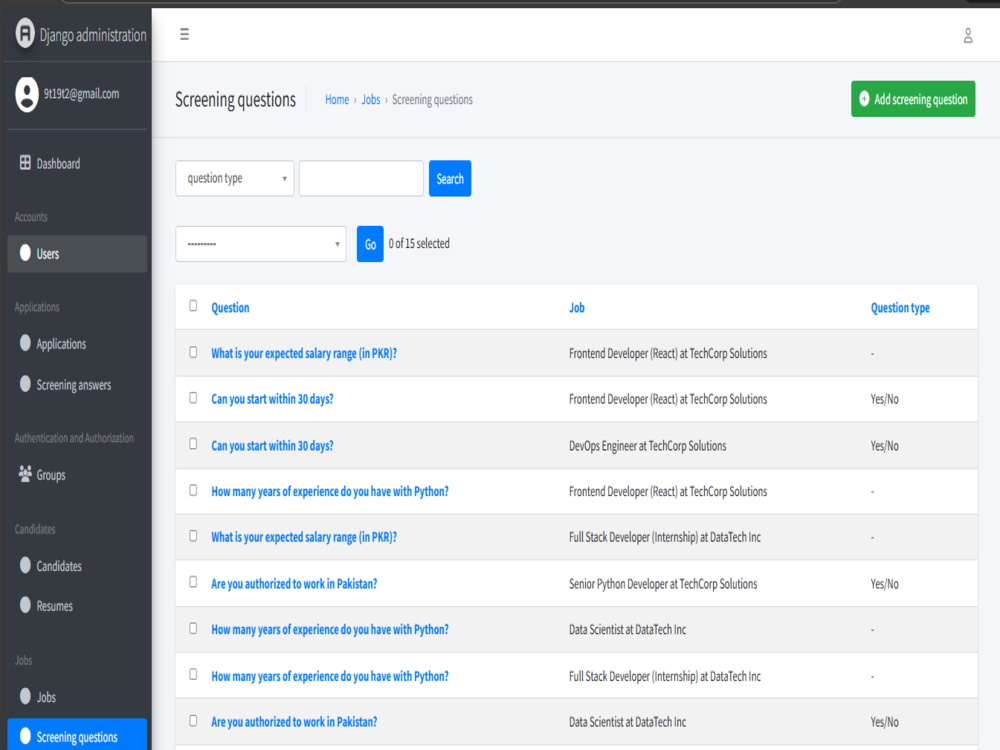The width and height of the screenshot is (1000, 750).
Task: Sort by the Job column header
Action: point(577,307)
